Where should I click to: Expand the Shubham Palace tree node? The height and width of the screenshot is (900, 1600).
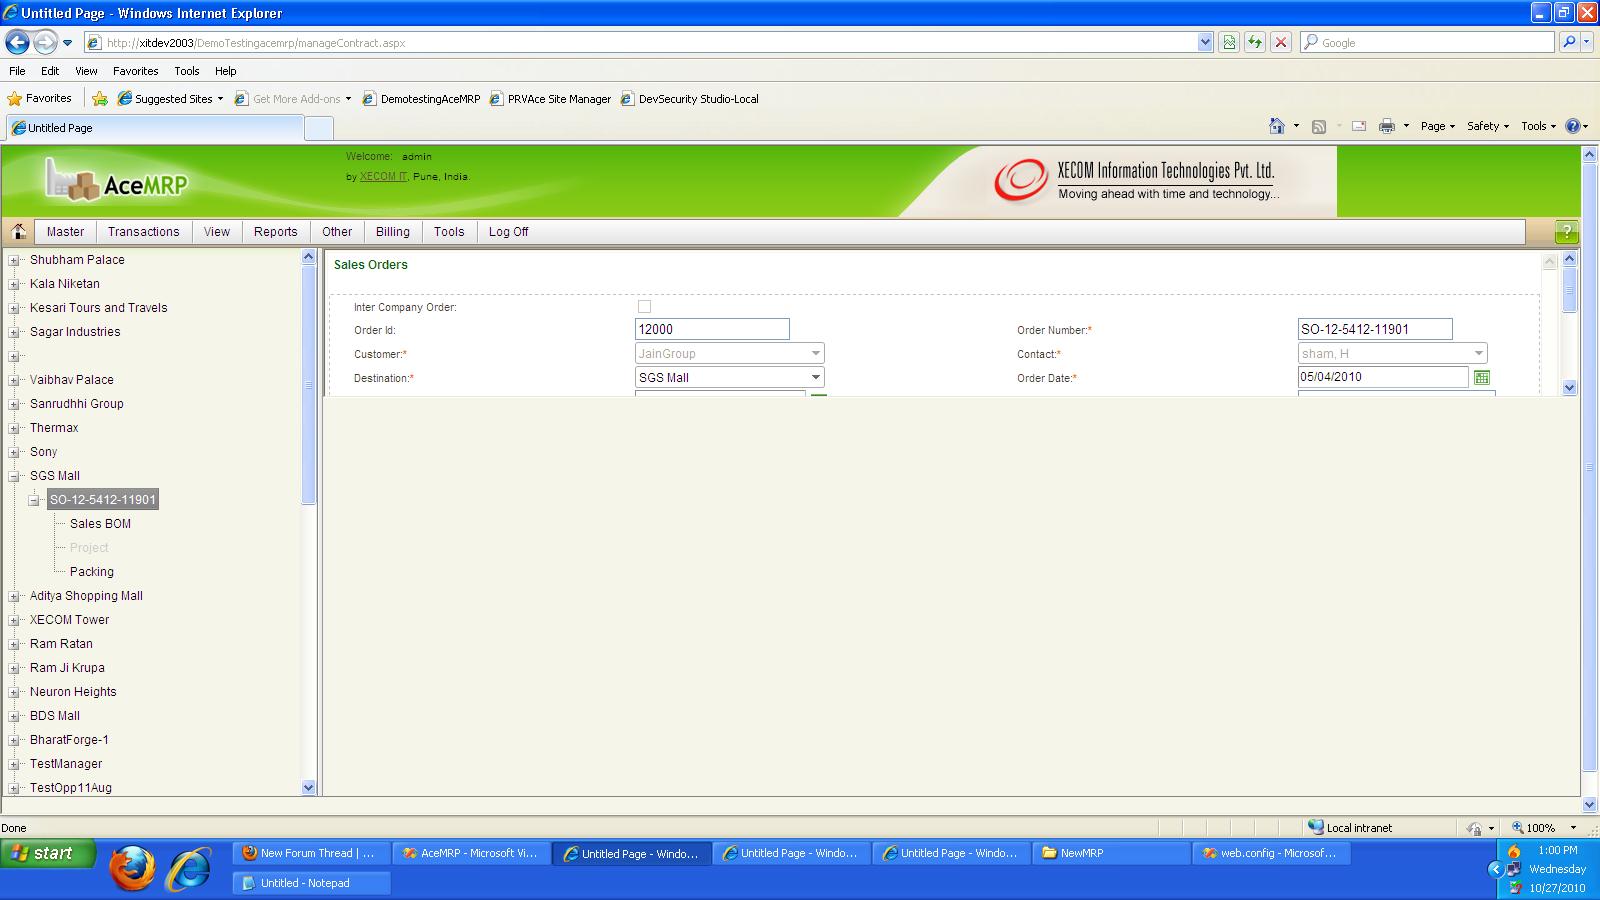pyautogui.click(x=14, y=260)
